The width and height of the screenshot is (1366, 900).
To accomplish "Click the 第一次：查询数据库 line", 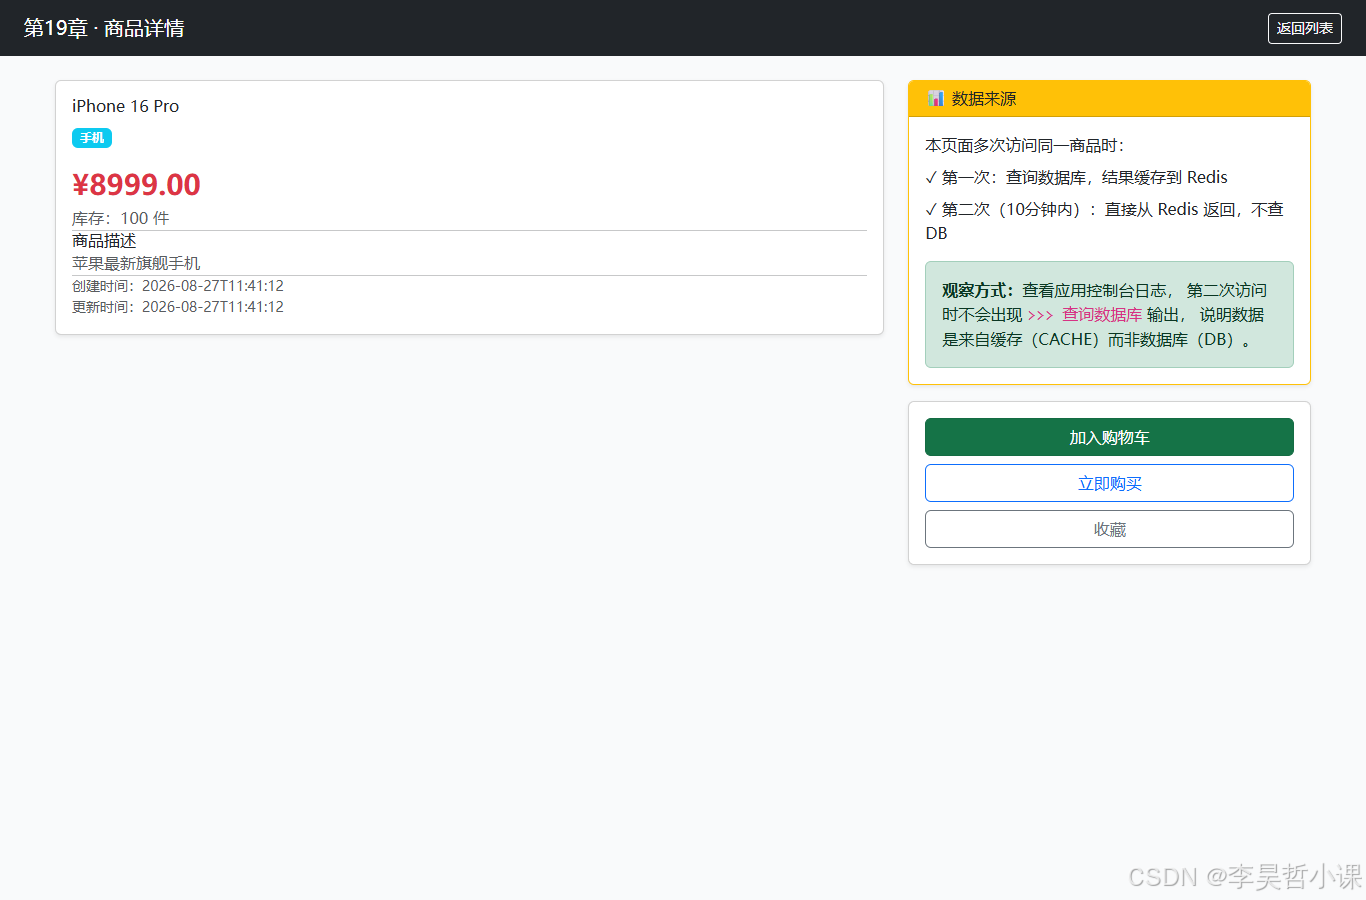I will point(1076,177).
